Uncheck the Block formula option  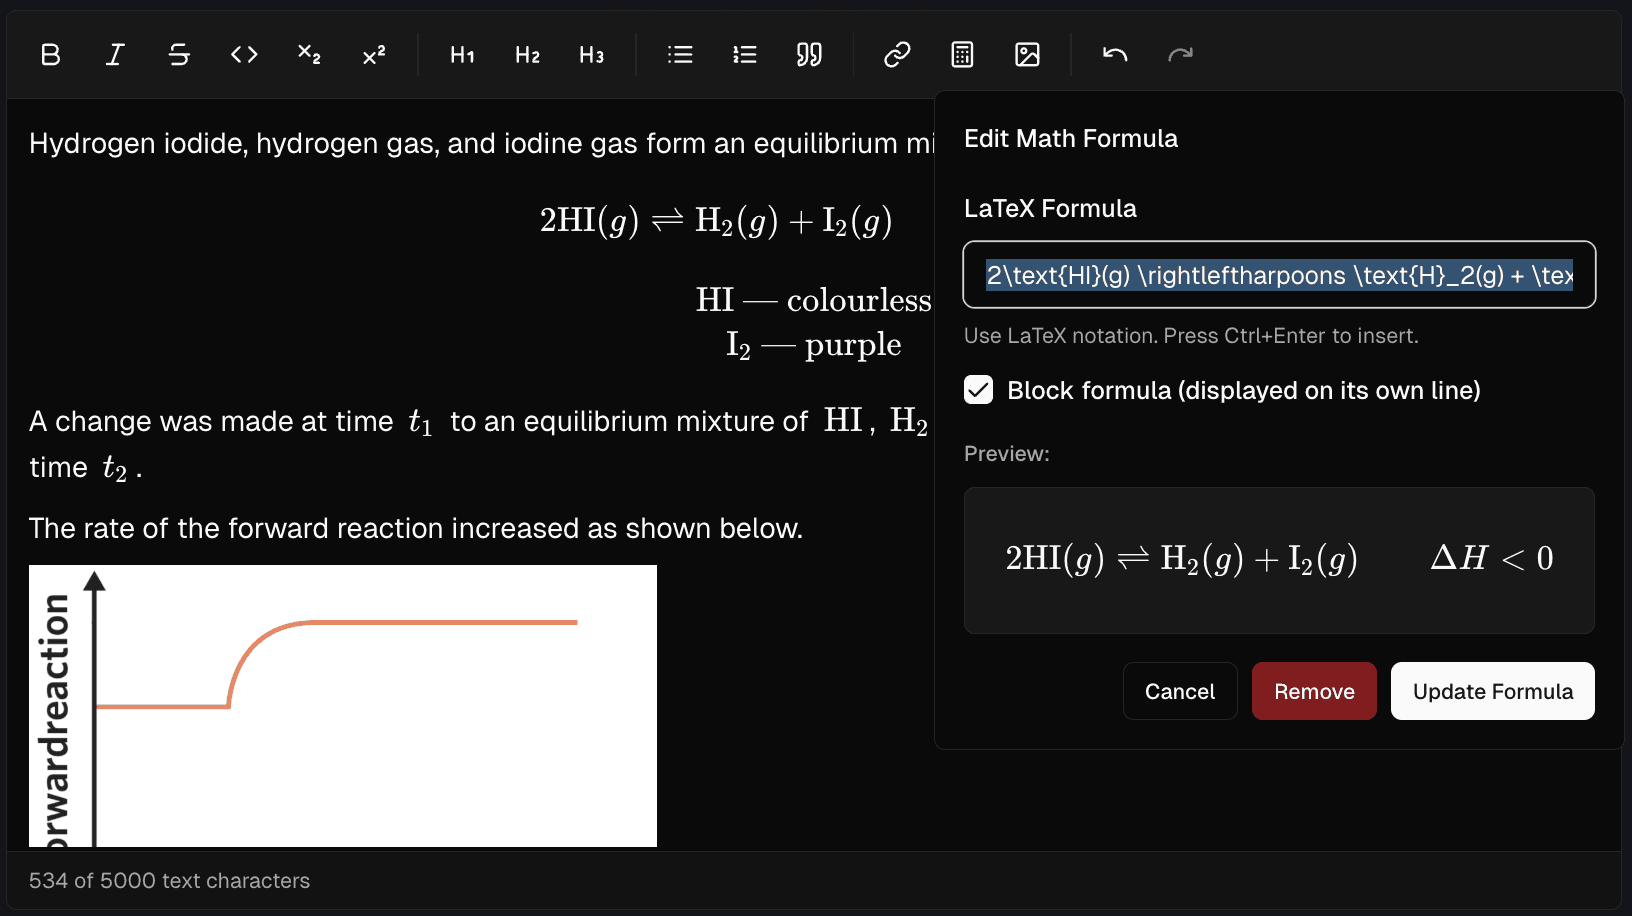978,390
